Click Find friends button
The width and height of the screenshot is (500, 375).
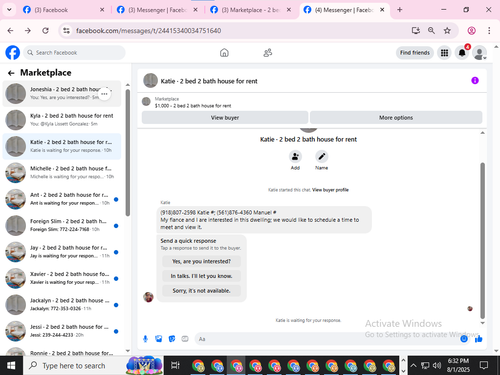click(x=415, y=53)
